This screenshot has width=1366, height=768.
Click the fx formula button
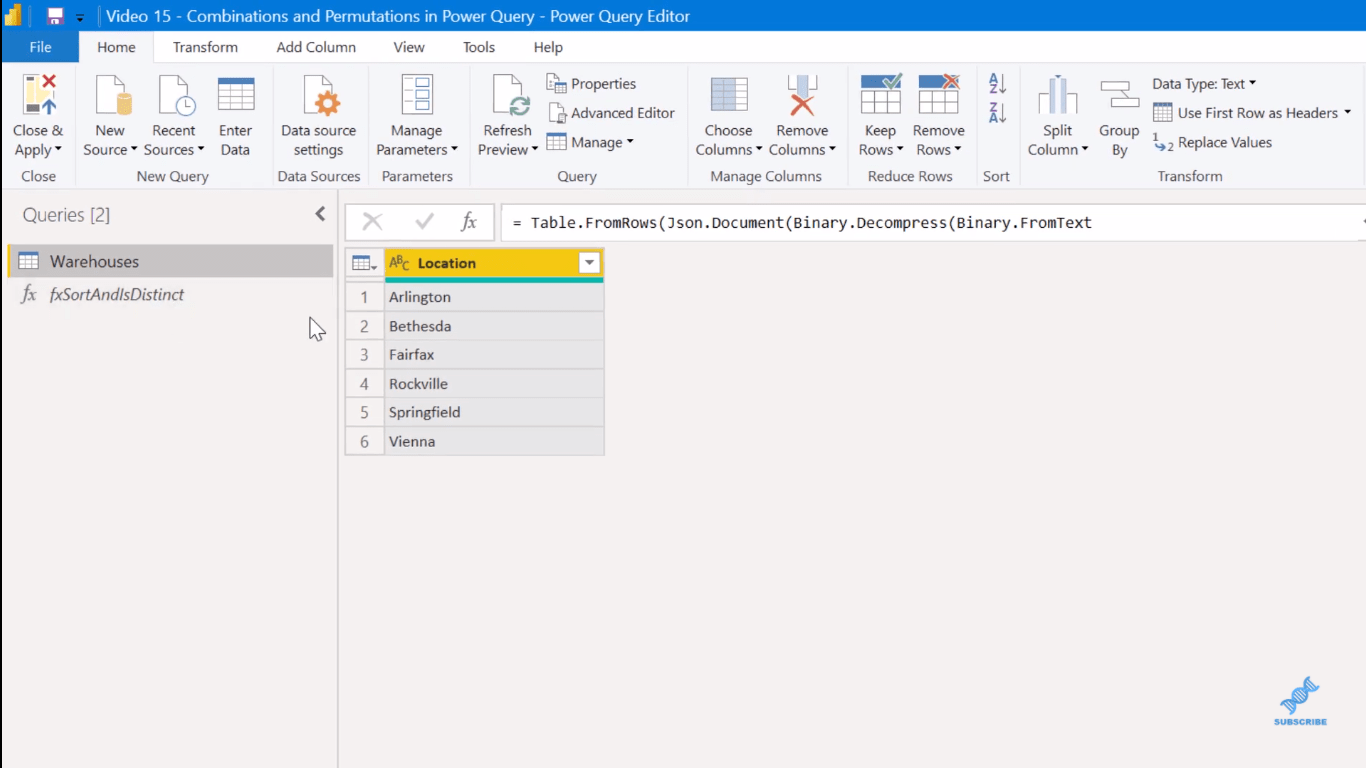point(469,222)
